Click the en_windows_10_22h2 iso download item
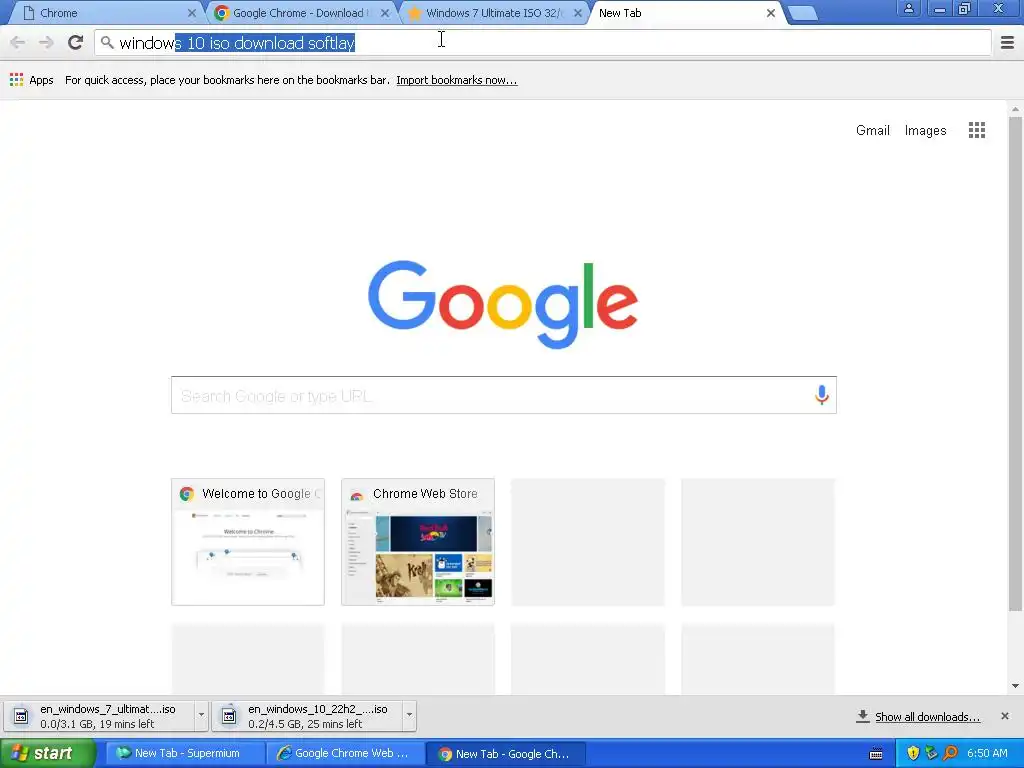 point(307,716)
